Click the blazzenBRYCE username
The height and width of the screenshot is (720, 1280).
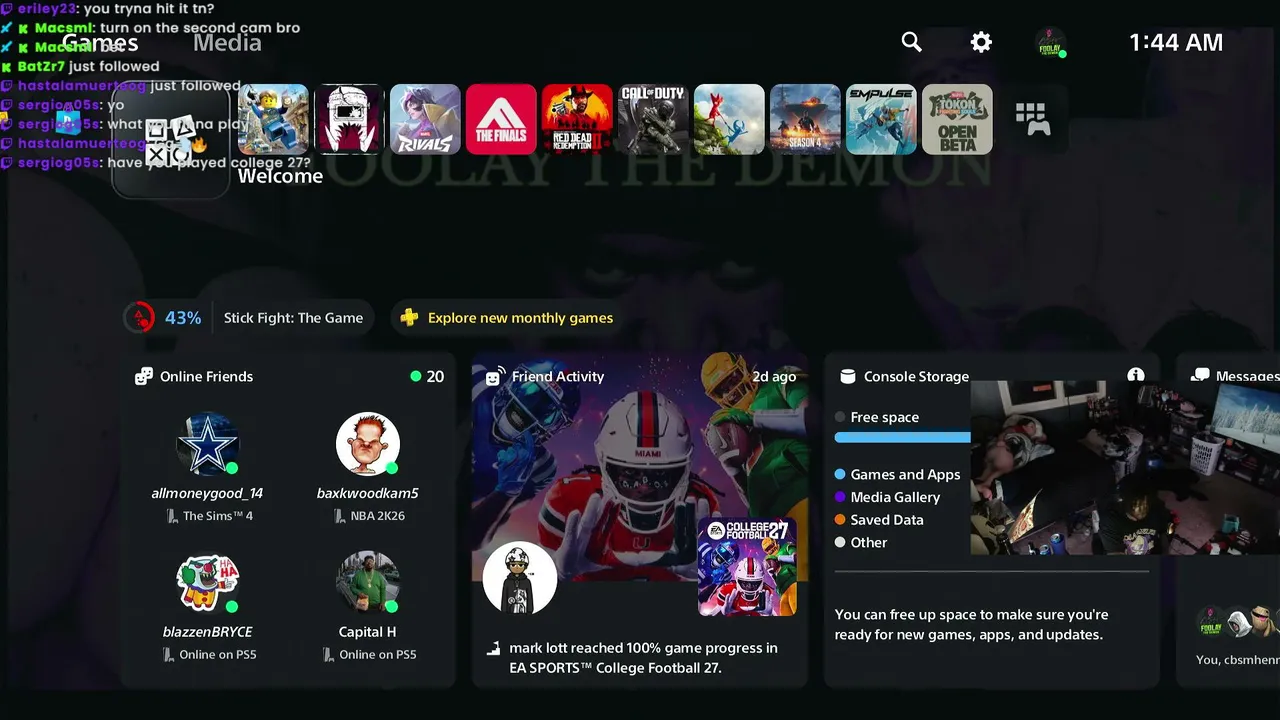(x=208, y=632)
